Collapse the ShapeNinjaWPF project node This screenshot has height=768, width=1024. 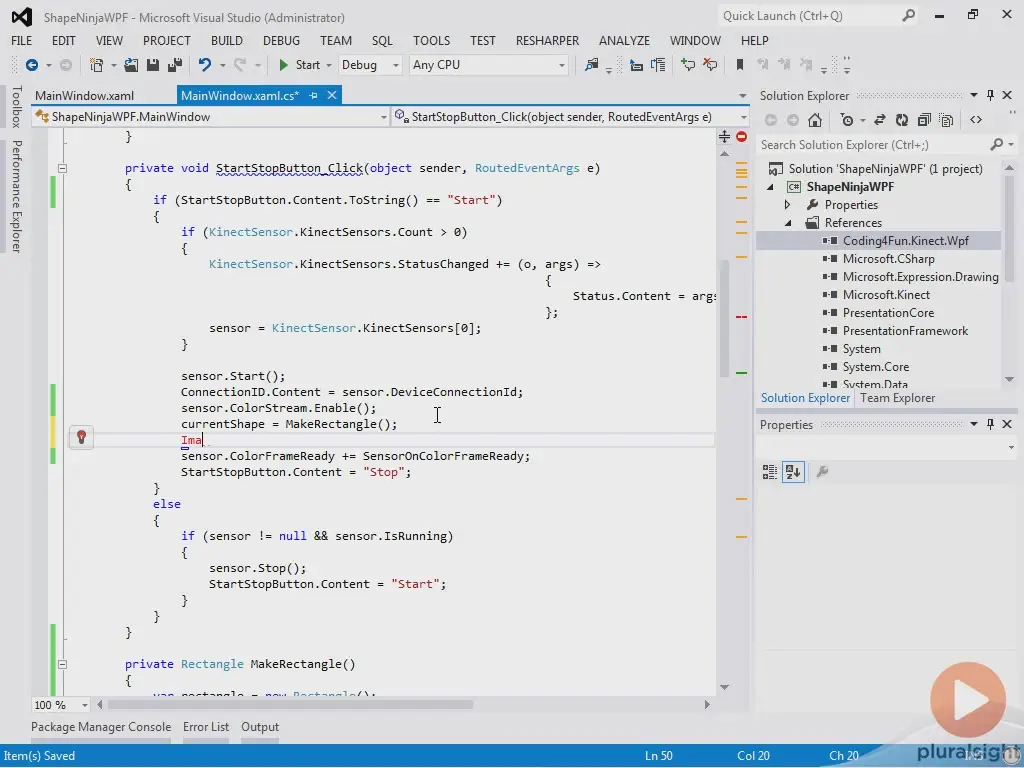(x=771, y=187)
